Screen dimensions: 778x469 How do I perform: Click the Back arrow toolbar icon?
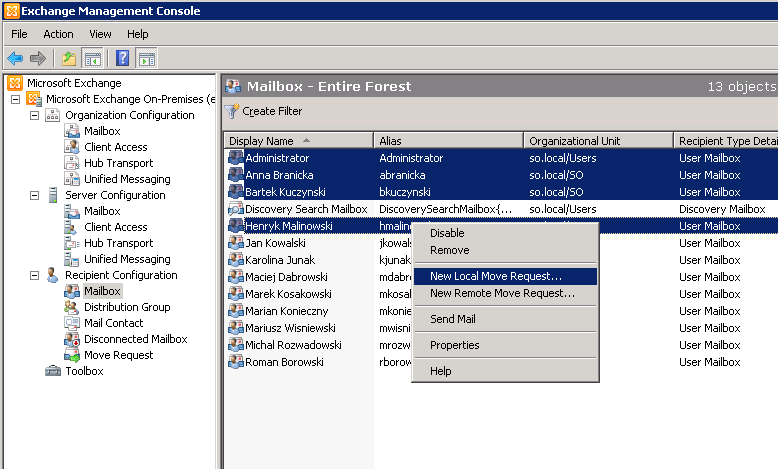(x=15, y=59)
